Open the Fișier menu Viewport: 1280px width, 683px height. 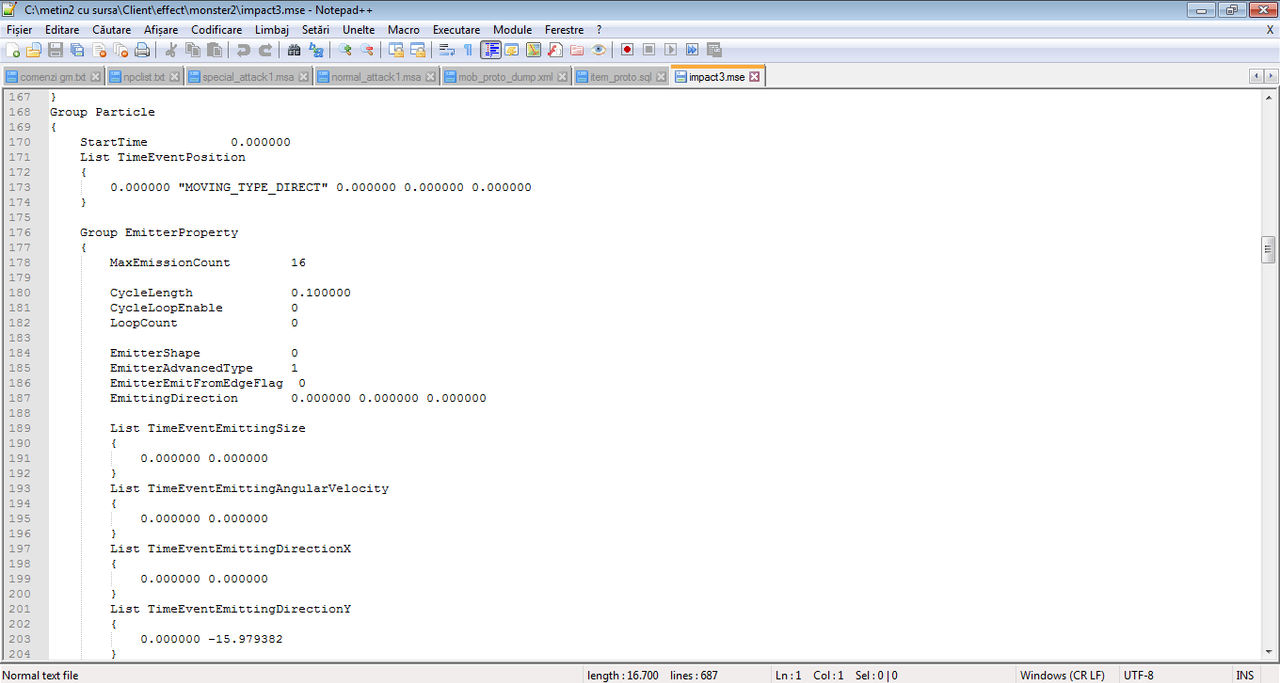point(19,30)
